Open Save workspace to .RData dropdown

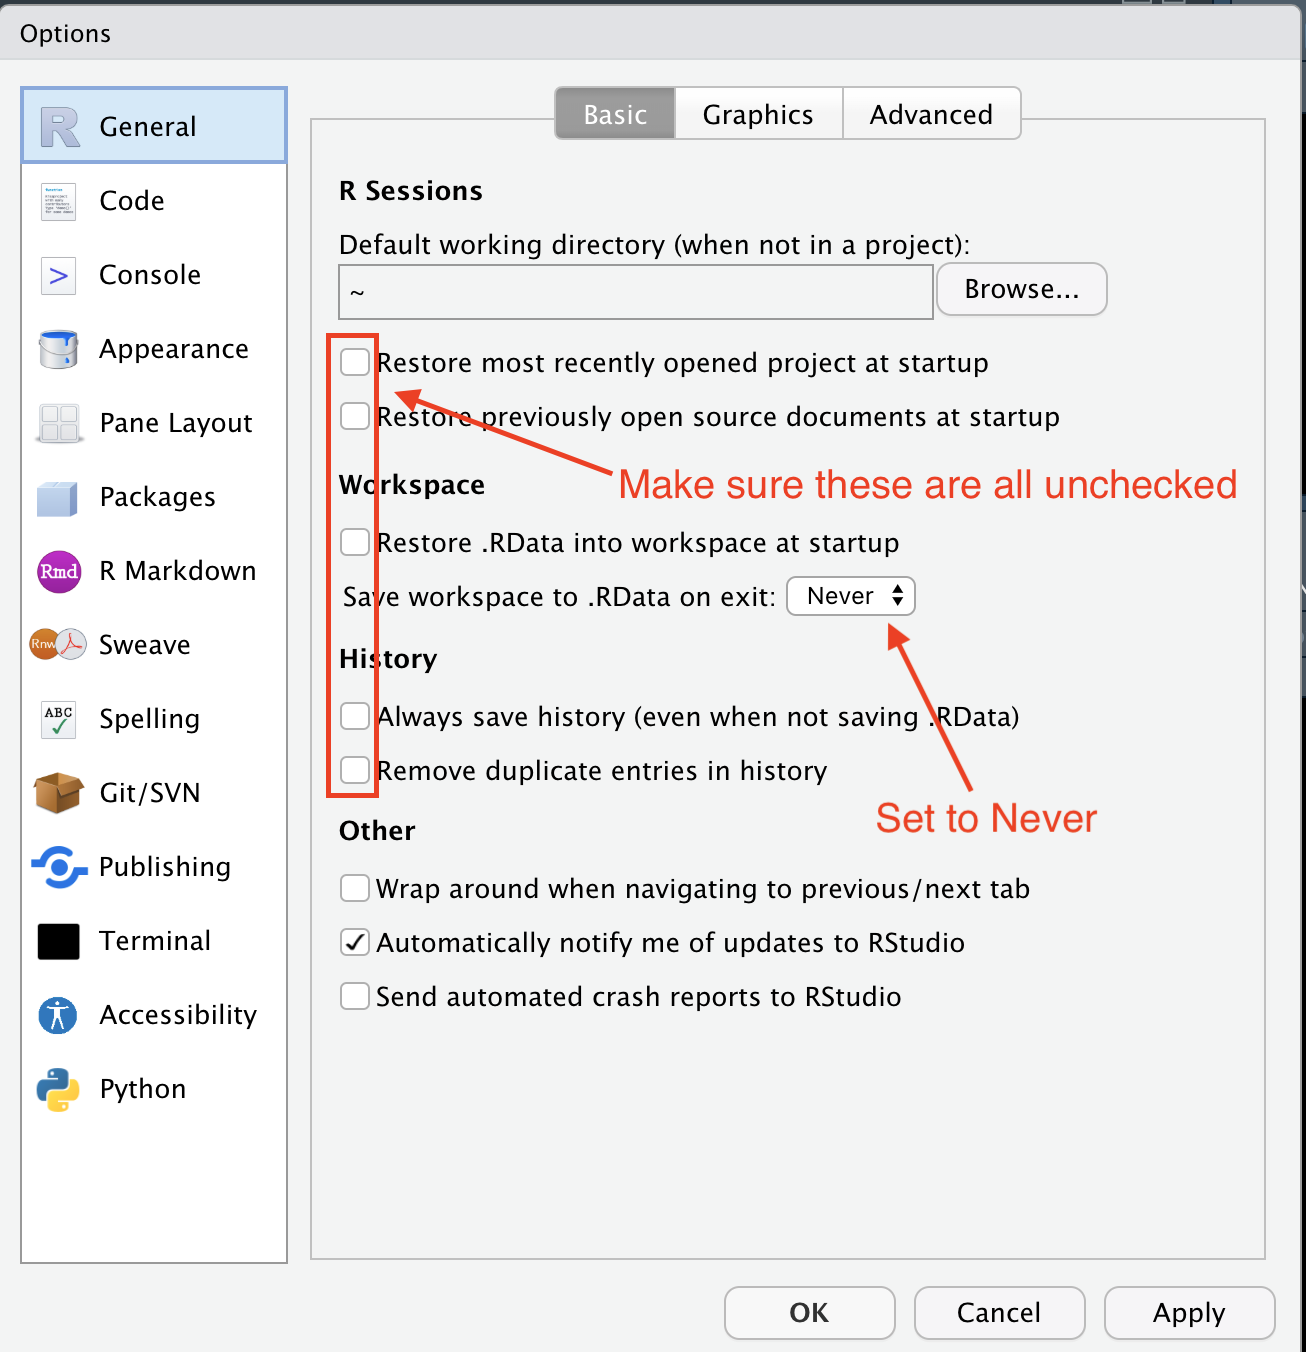coord(851,596)
